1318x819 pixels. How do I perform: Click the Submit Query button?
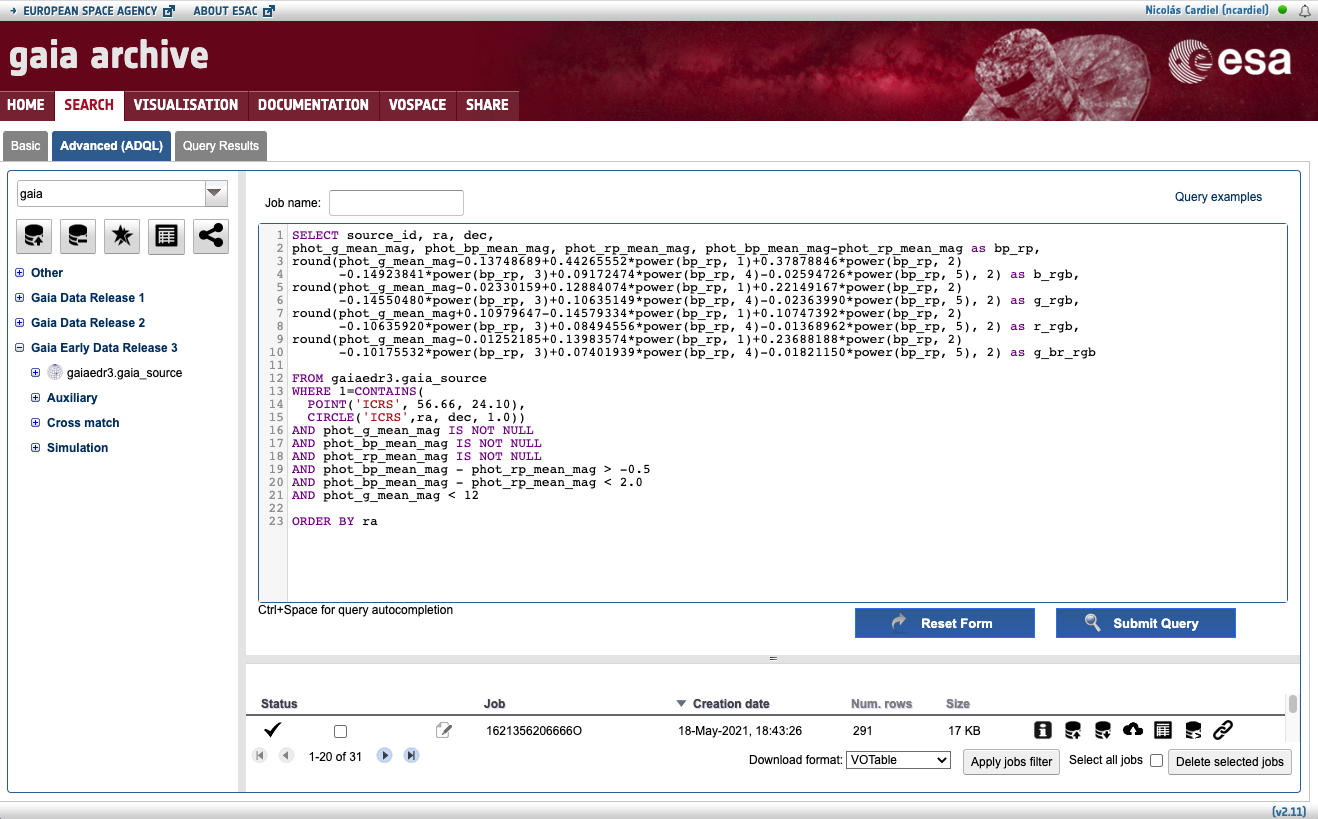pos(1146,623)
